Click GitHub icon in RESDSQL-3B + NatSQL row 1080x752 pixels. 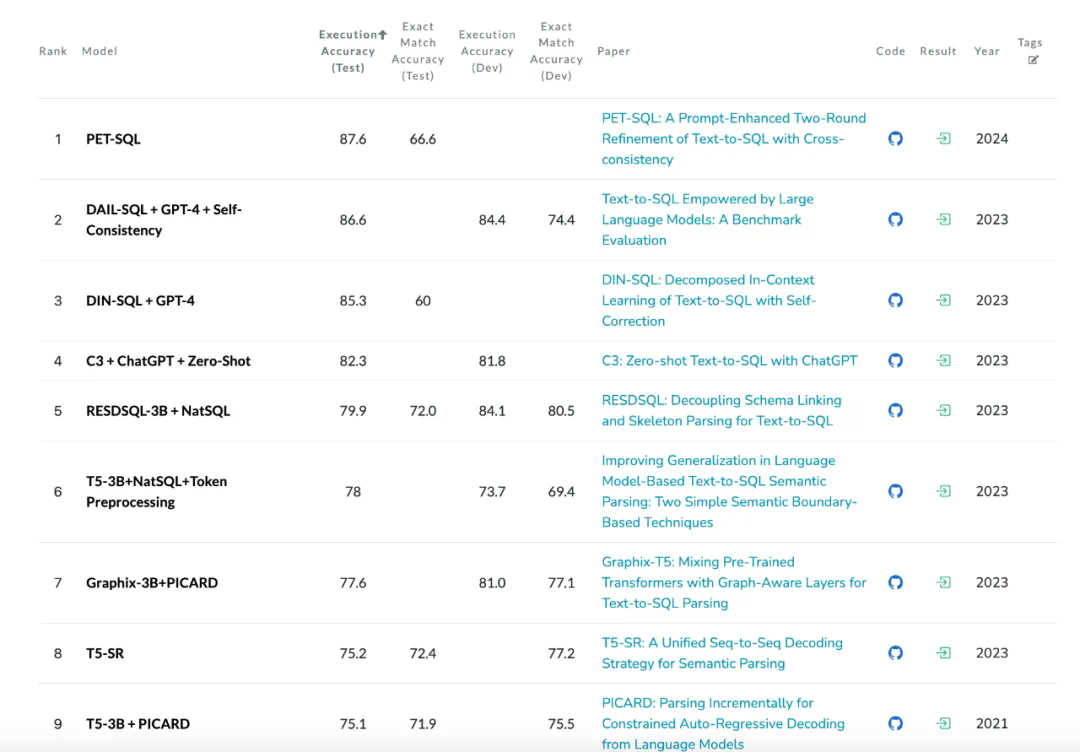click(895, 410)
